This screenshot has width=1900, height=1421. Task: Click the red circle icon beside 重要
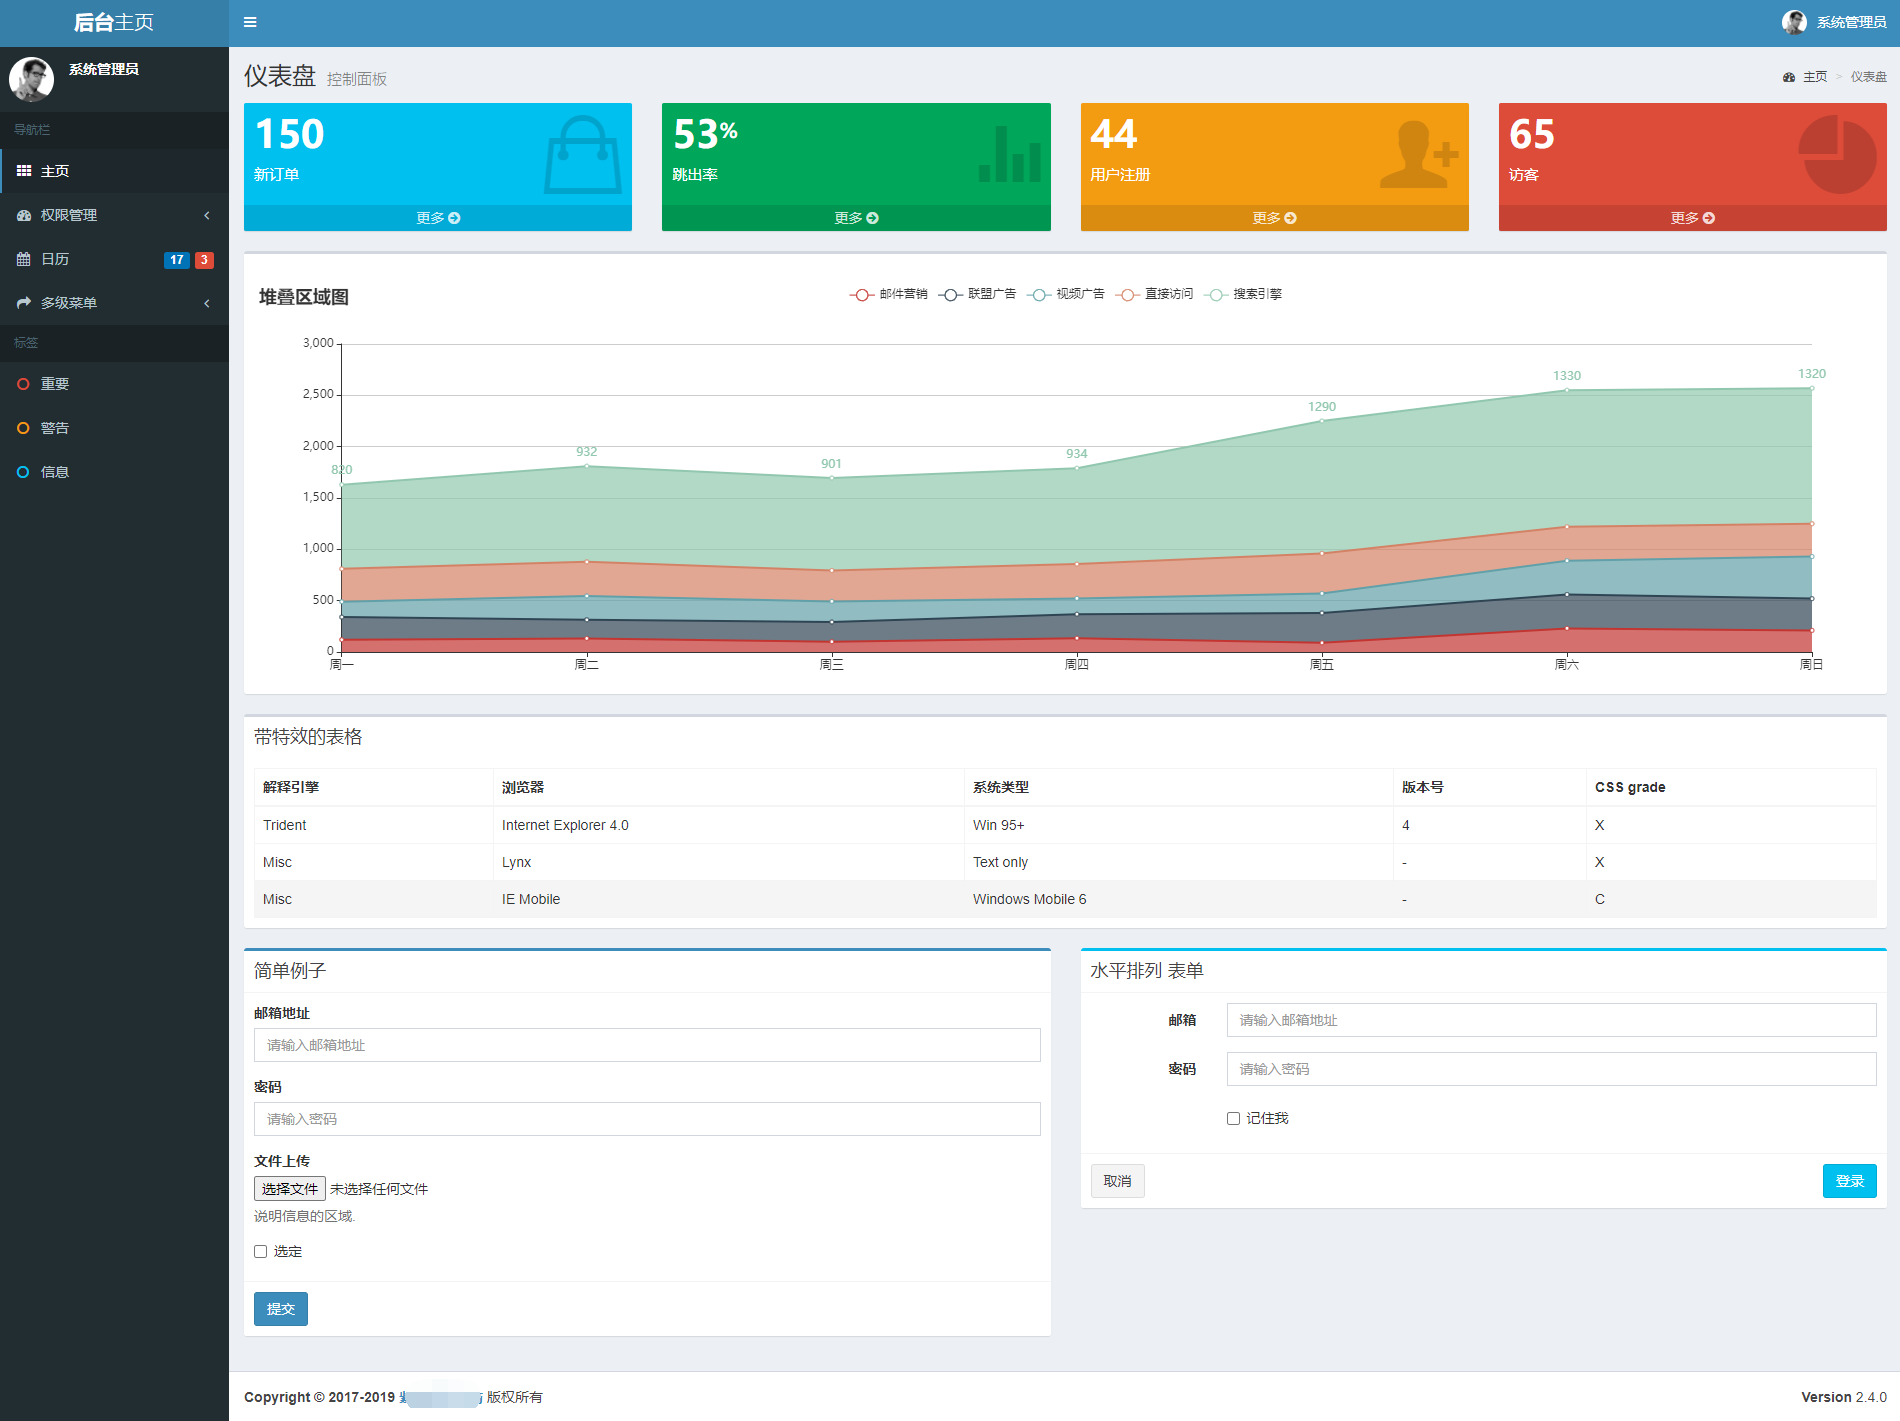tap(23, 384)
